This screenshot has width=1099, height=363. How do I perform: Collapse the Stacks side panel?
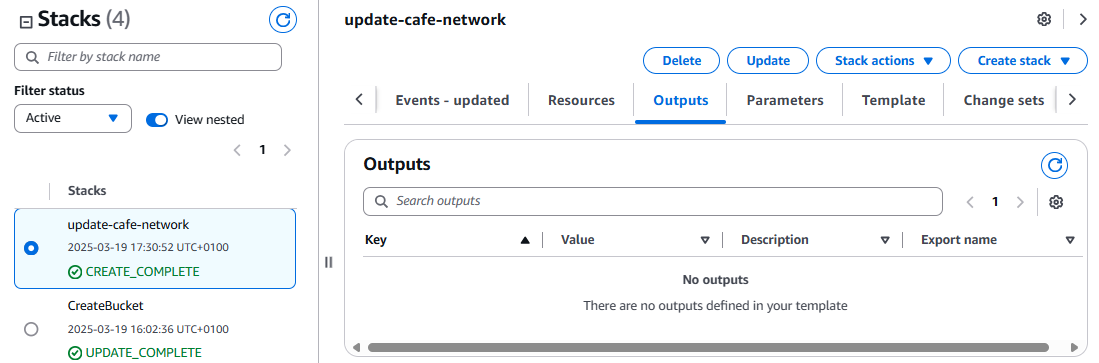click(x=26, y=22)
